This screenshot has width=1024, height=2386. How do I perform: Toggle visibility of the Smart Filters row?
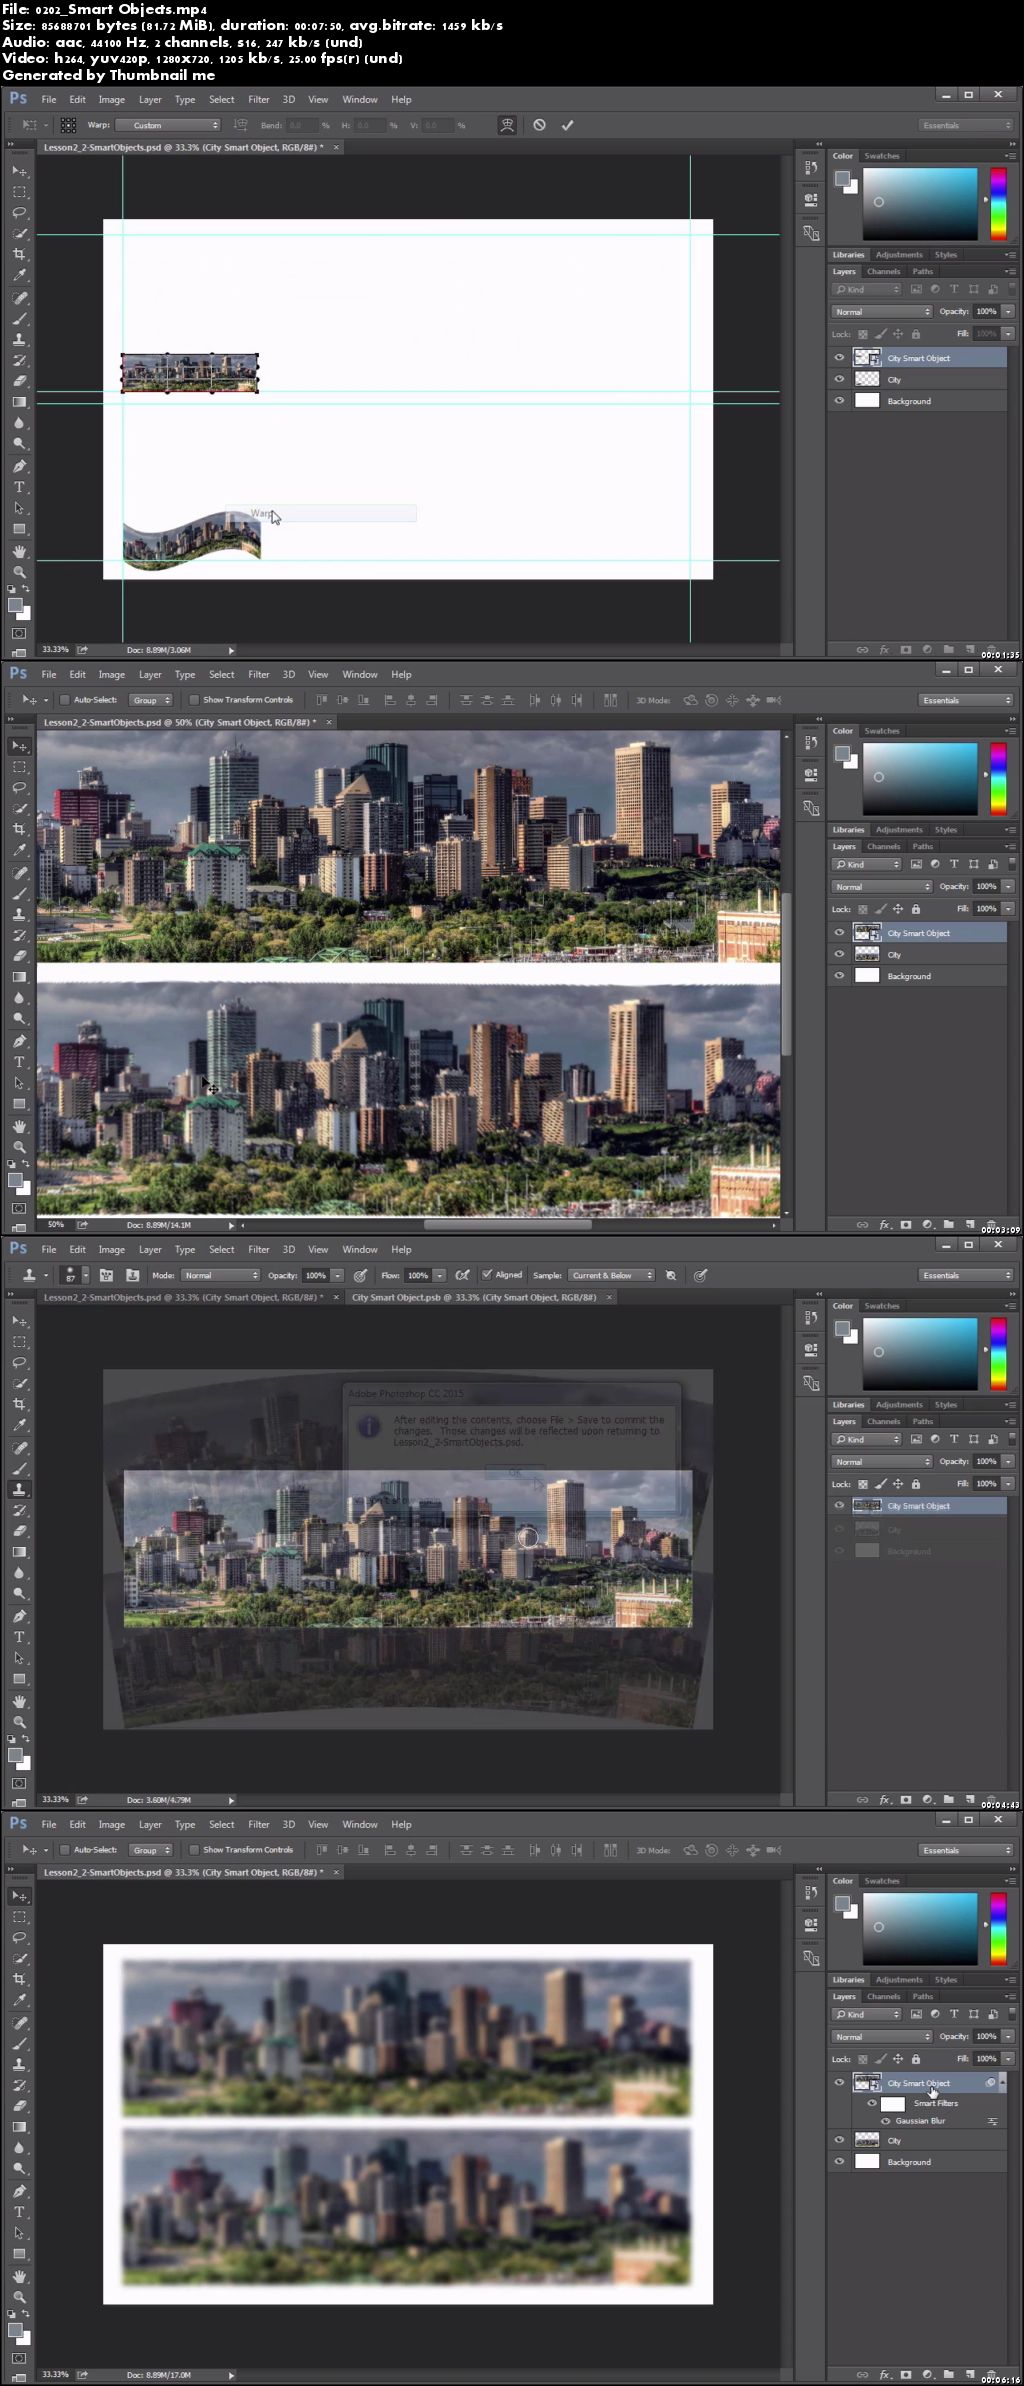tap(872, 2103)
